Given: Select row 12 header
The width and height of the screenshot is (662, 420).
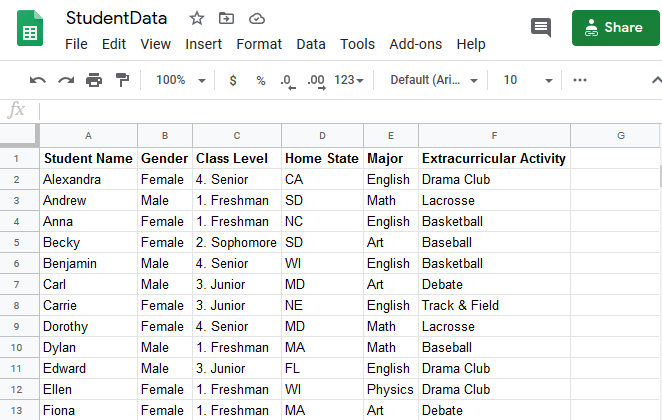Looking at the screenshot, I should pos(19,389).
